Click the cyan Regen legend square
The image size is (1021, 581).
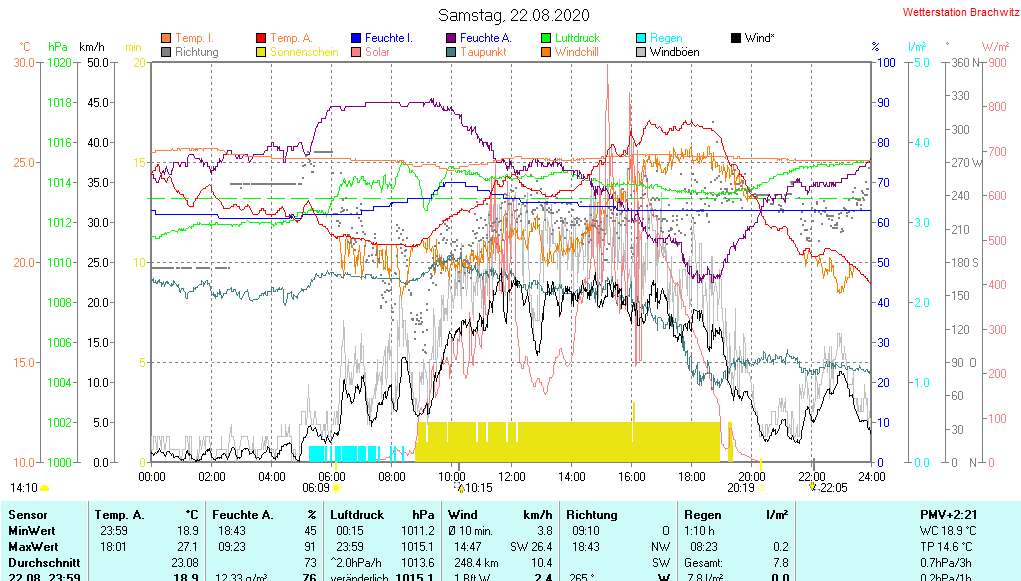coord(641,38)
